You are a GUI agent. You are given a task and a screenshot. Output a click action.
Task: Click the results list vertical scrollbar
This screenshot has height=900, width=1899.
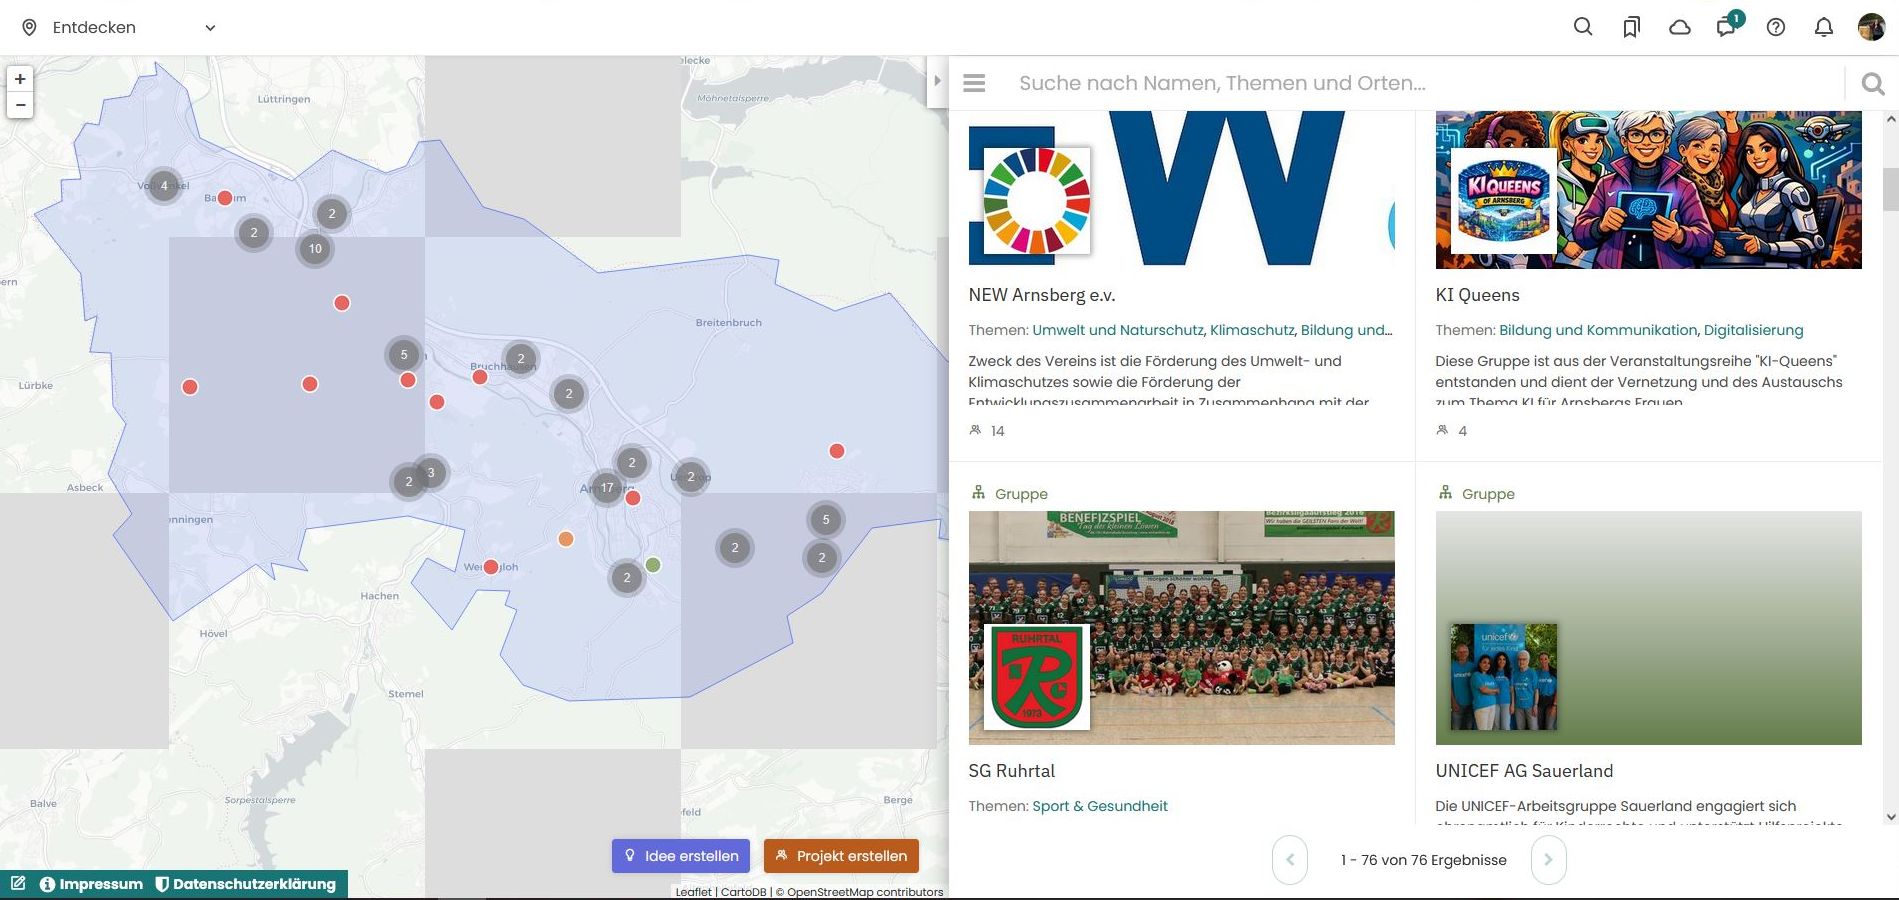coord(1890,189)
